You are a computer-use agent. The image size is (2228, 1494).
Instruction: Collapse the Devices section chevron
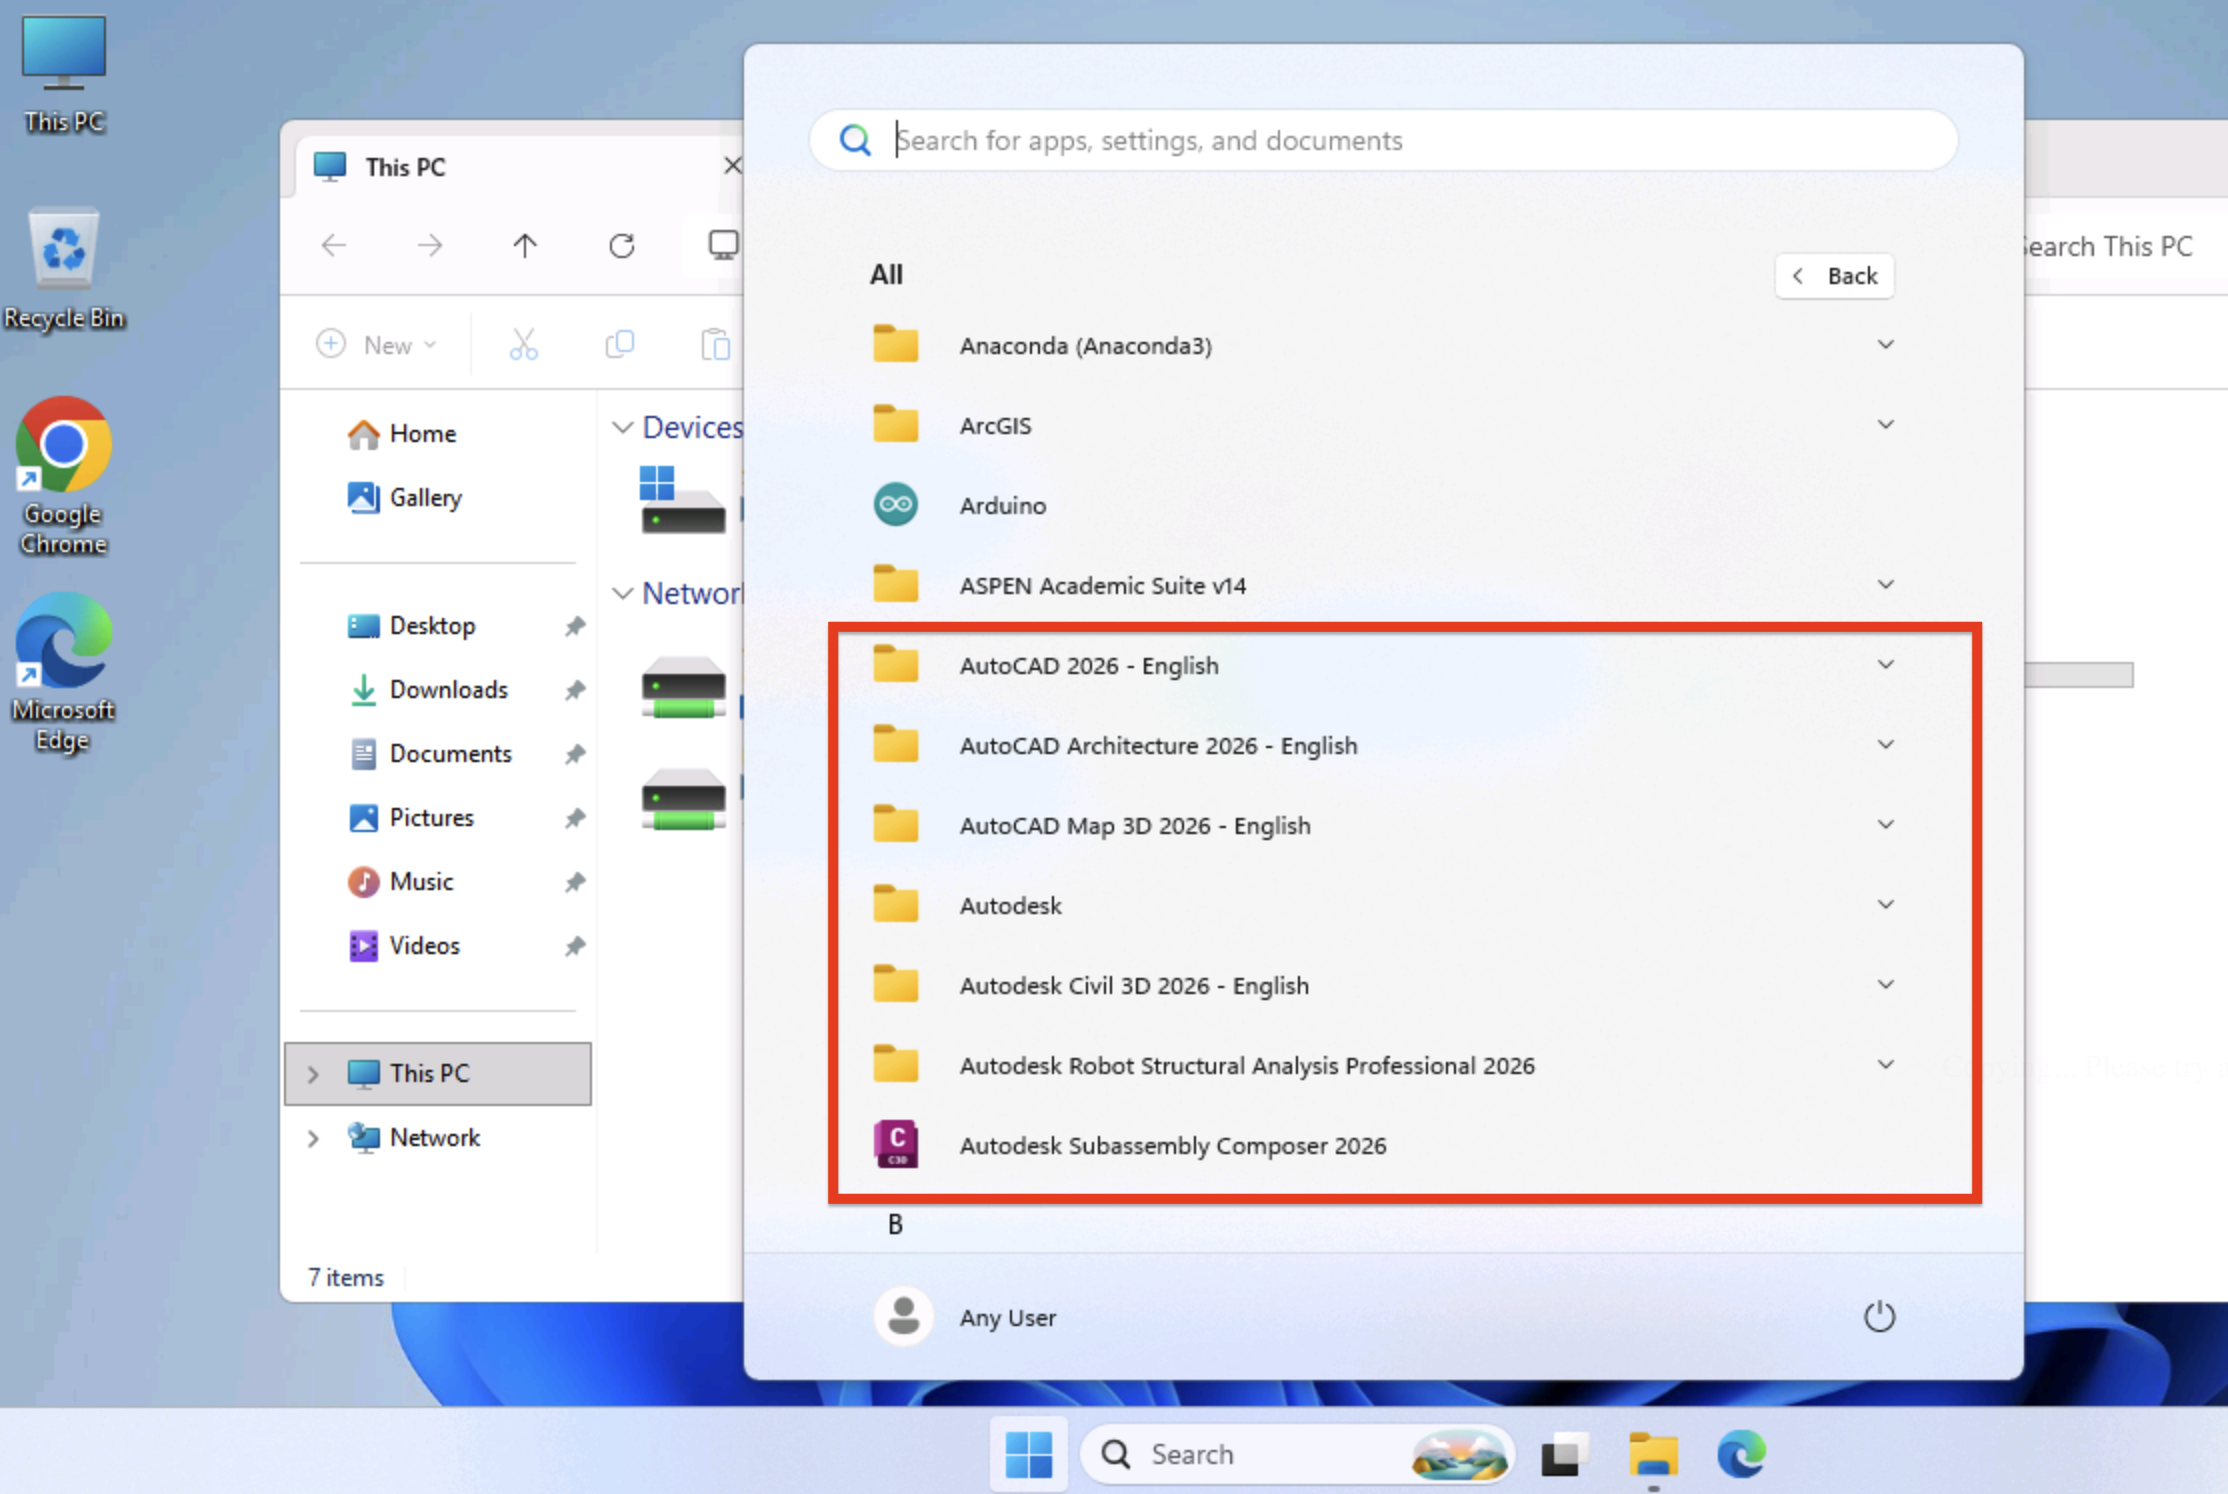(623, 428)
